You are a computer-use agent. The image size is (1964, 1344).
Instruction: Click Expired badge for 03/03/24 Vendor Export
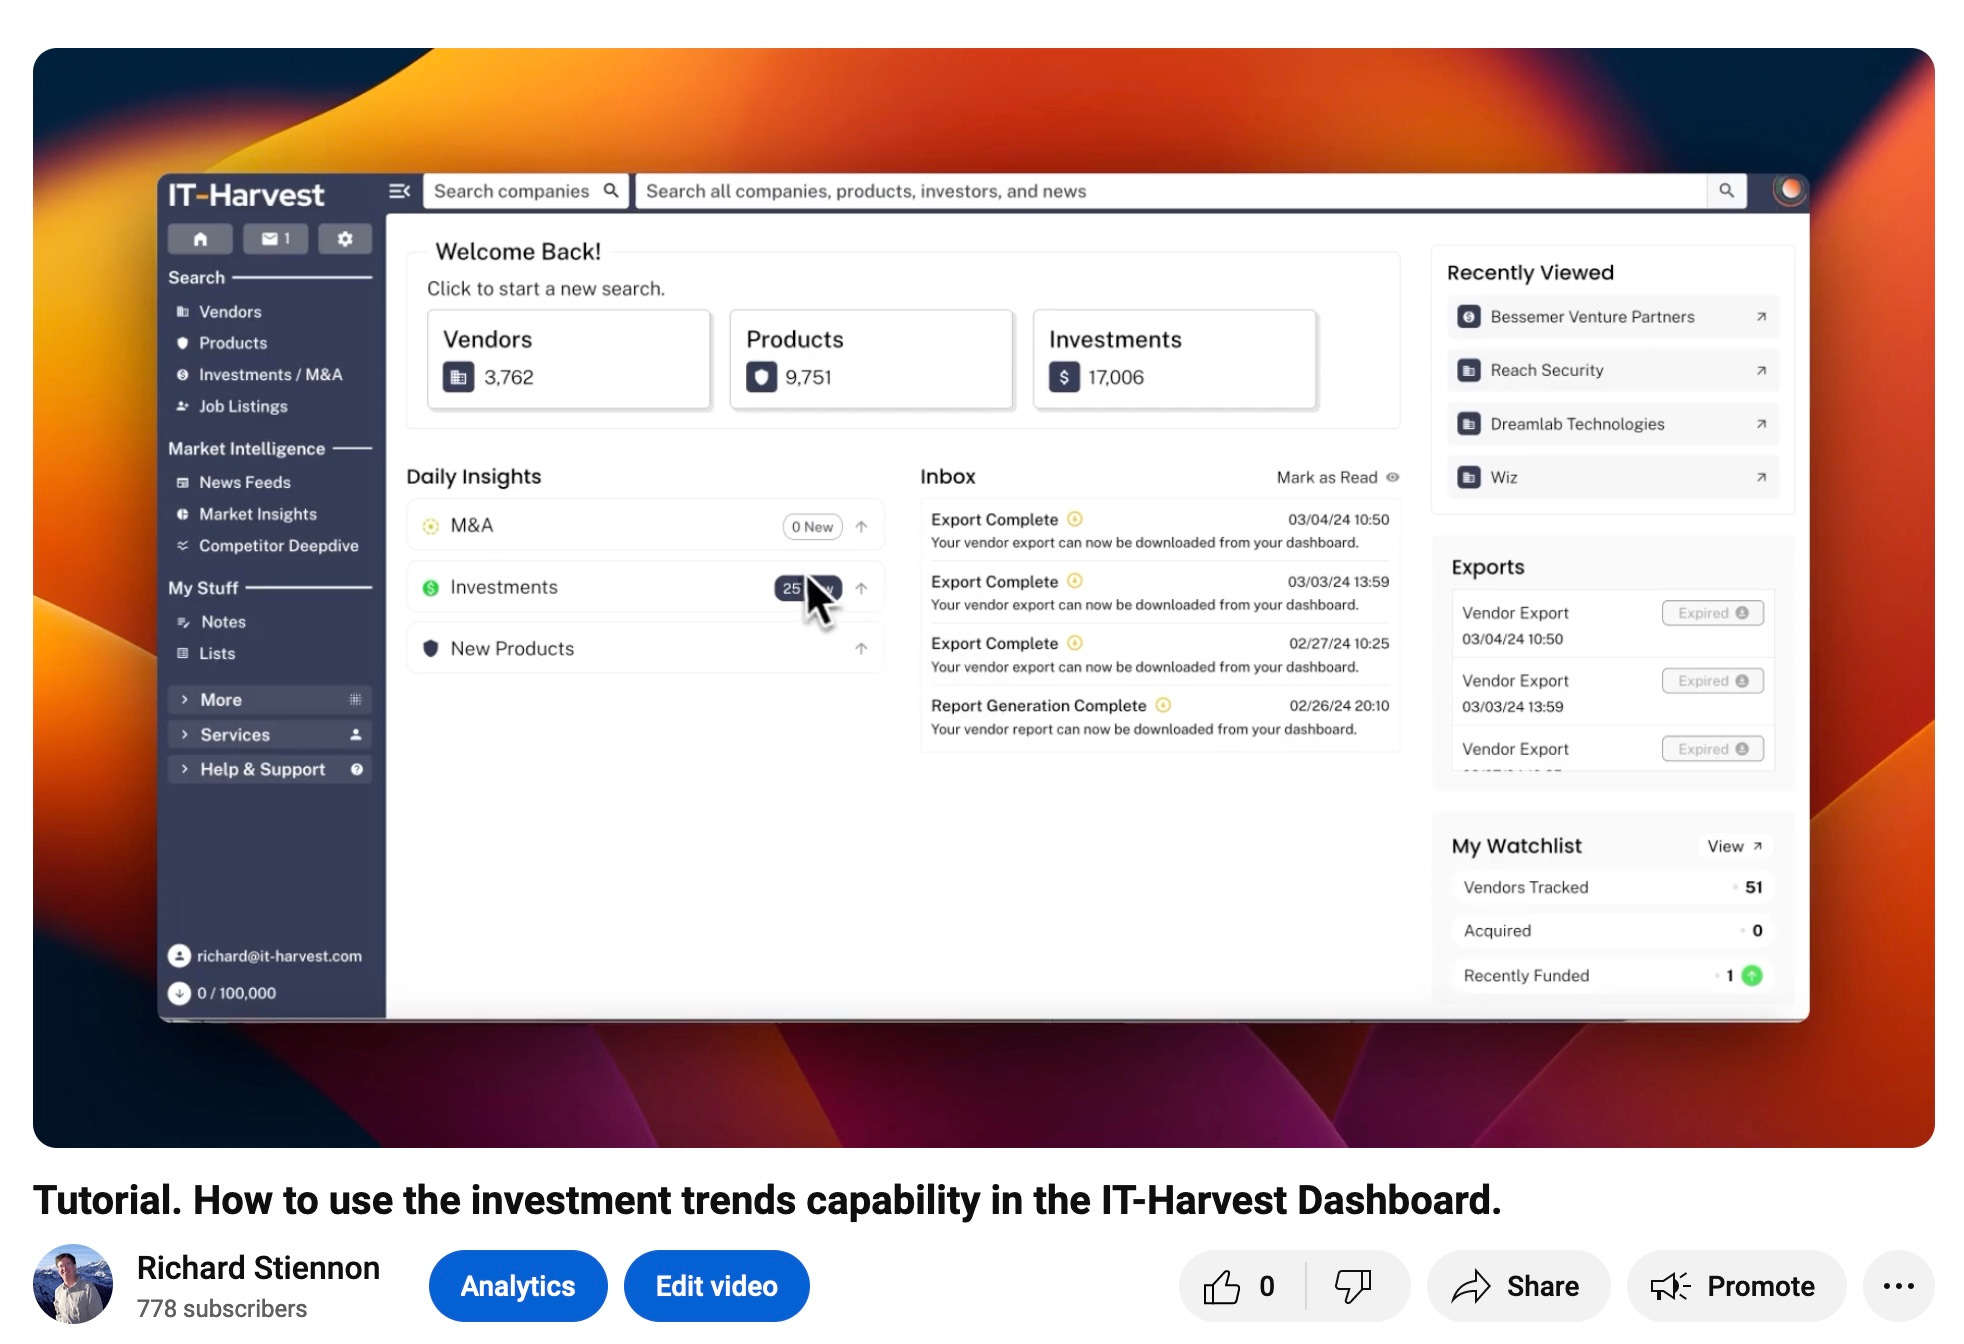[1712, 681]
